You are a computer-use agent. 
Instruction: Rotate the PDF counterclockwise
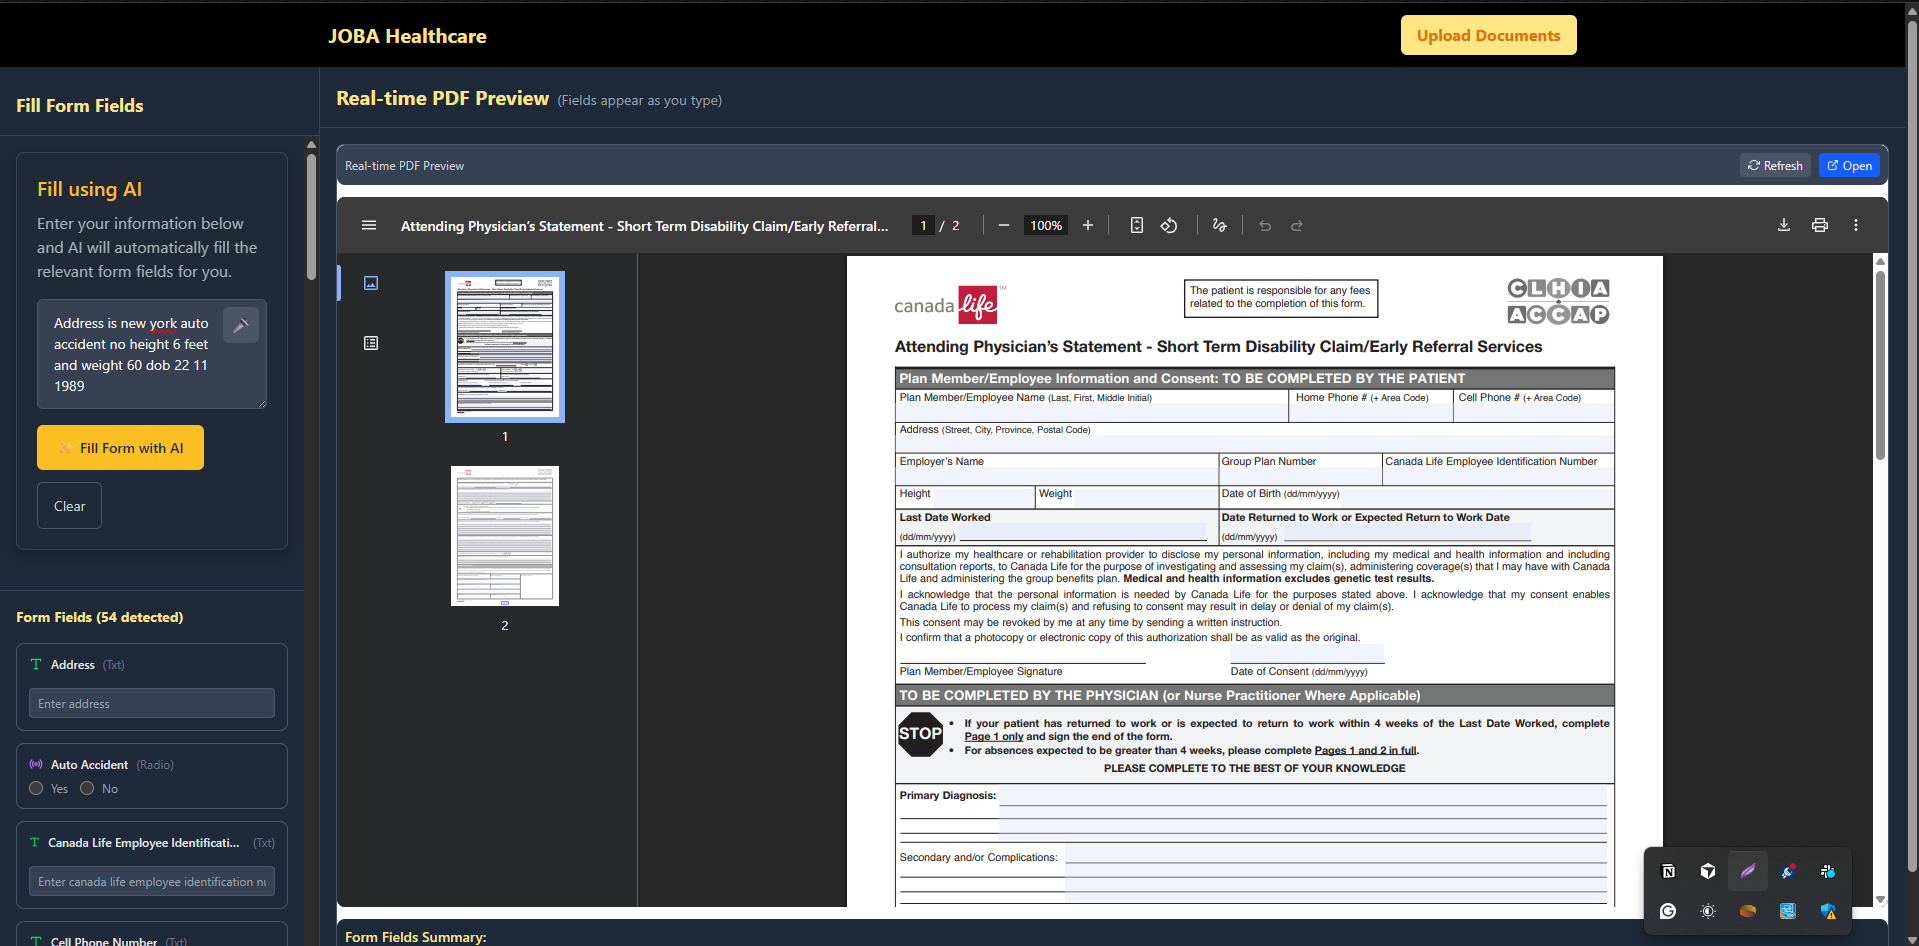[1169, 226]
